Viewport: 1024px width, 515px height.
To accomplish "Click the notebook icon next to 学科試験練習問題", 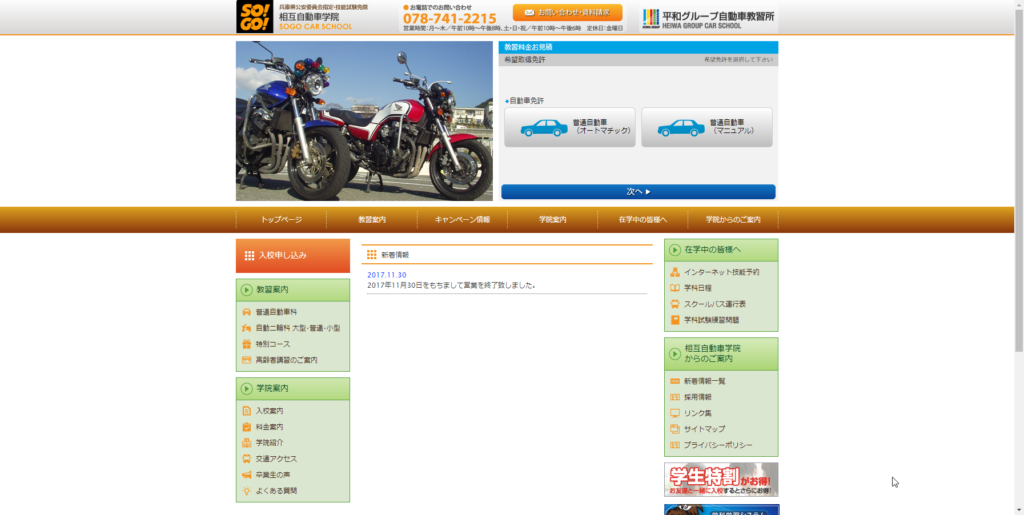I will click(675, 320).
